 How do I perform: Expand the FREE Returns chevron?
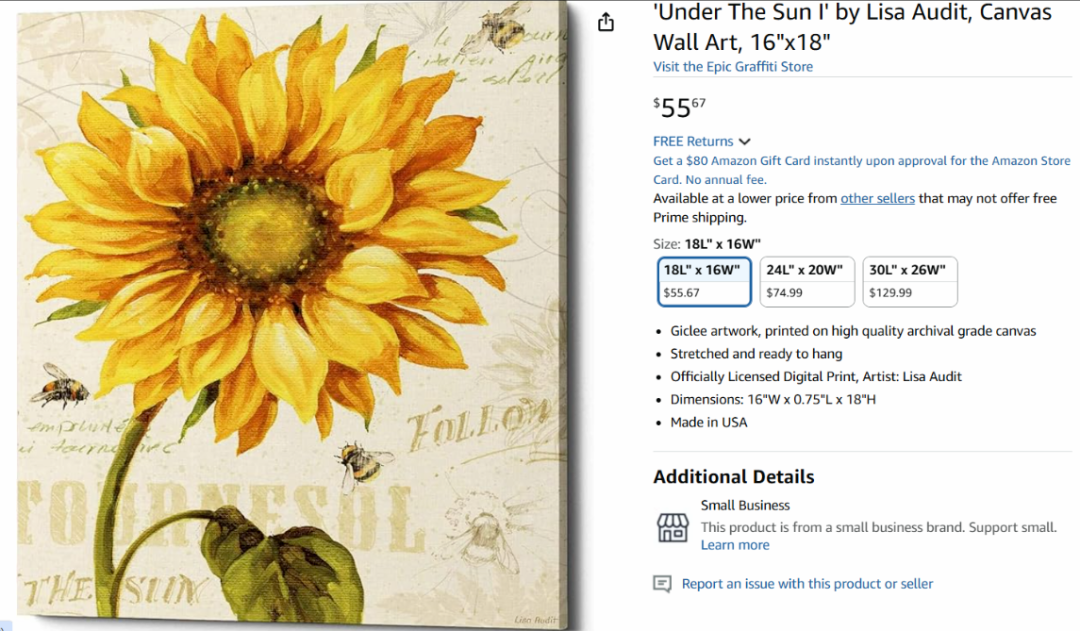click(745, 142)
